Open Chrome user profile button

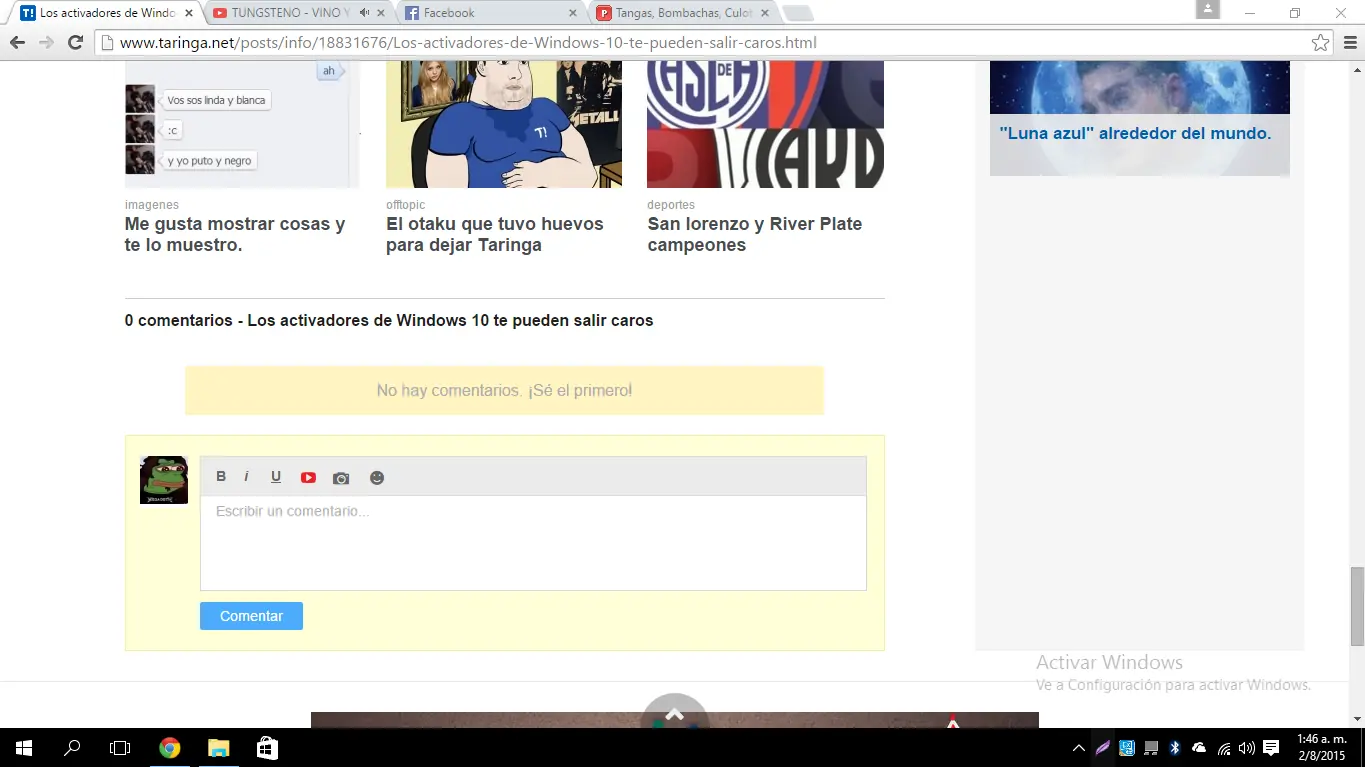coord(1208,9)
